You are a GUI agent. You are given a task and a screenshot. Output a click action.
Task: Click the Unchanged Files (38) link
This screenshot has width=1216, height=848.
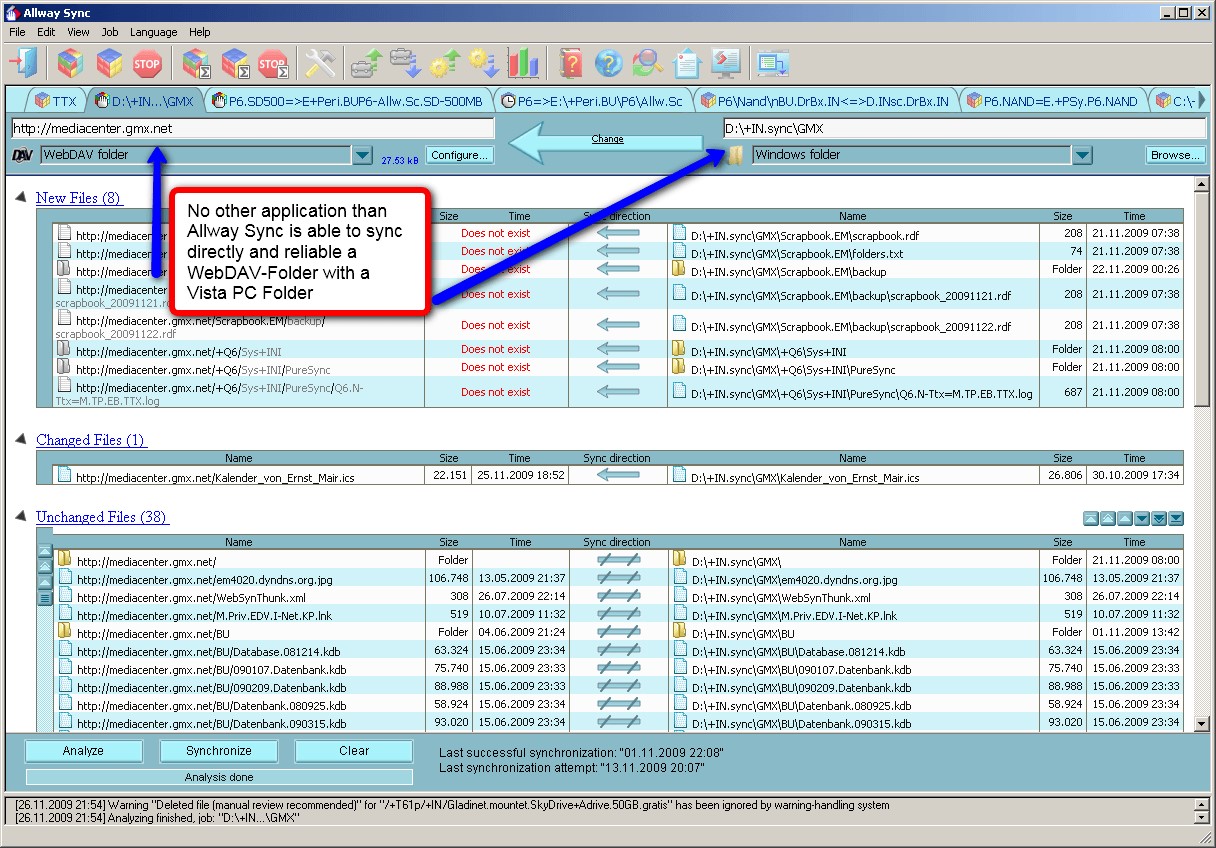pyautogui.click(x=102, y=517)
